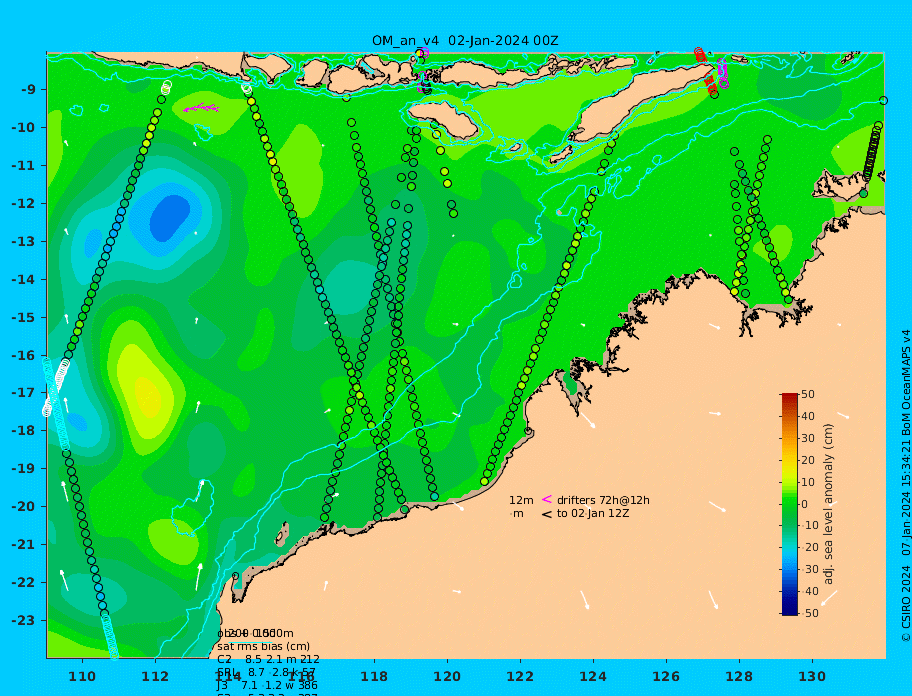The height and width of the screenshot is (696, 912).
Task: Click the 'adj. sea level anomaly (cm)' colour bar title
Action: [829, 504]
